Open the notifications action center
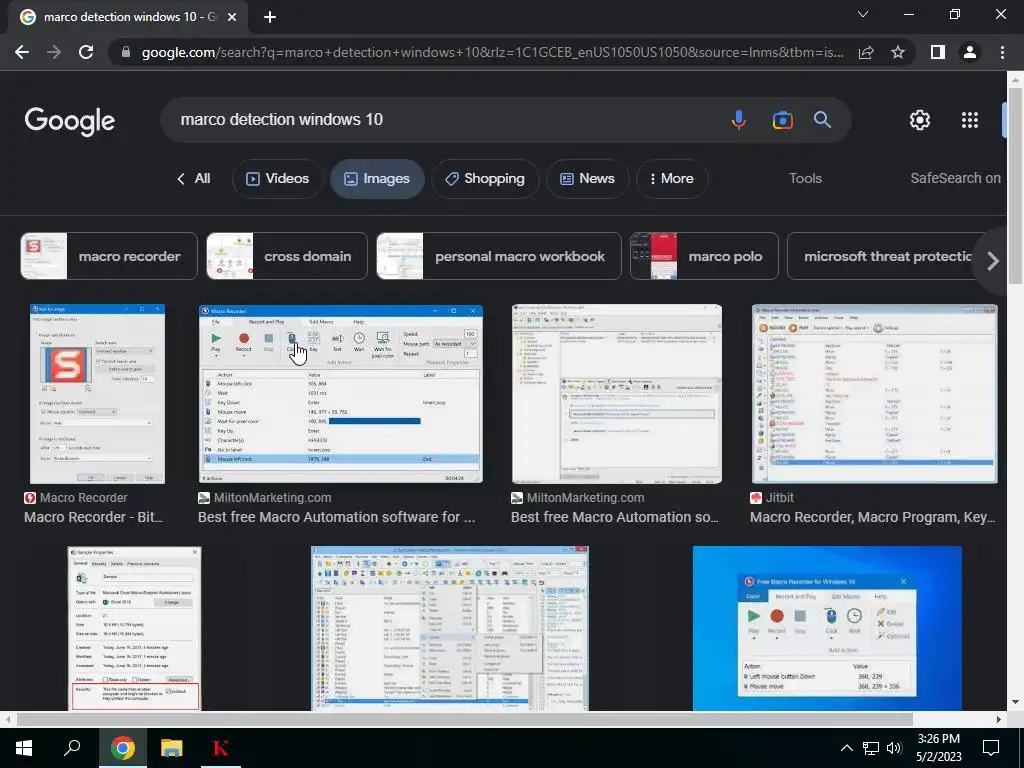Image resolution: width=1024 pixels, height=768 pixels. pyautogui.click(x=991, y=748)
